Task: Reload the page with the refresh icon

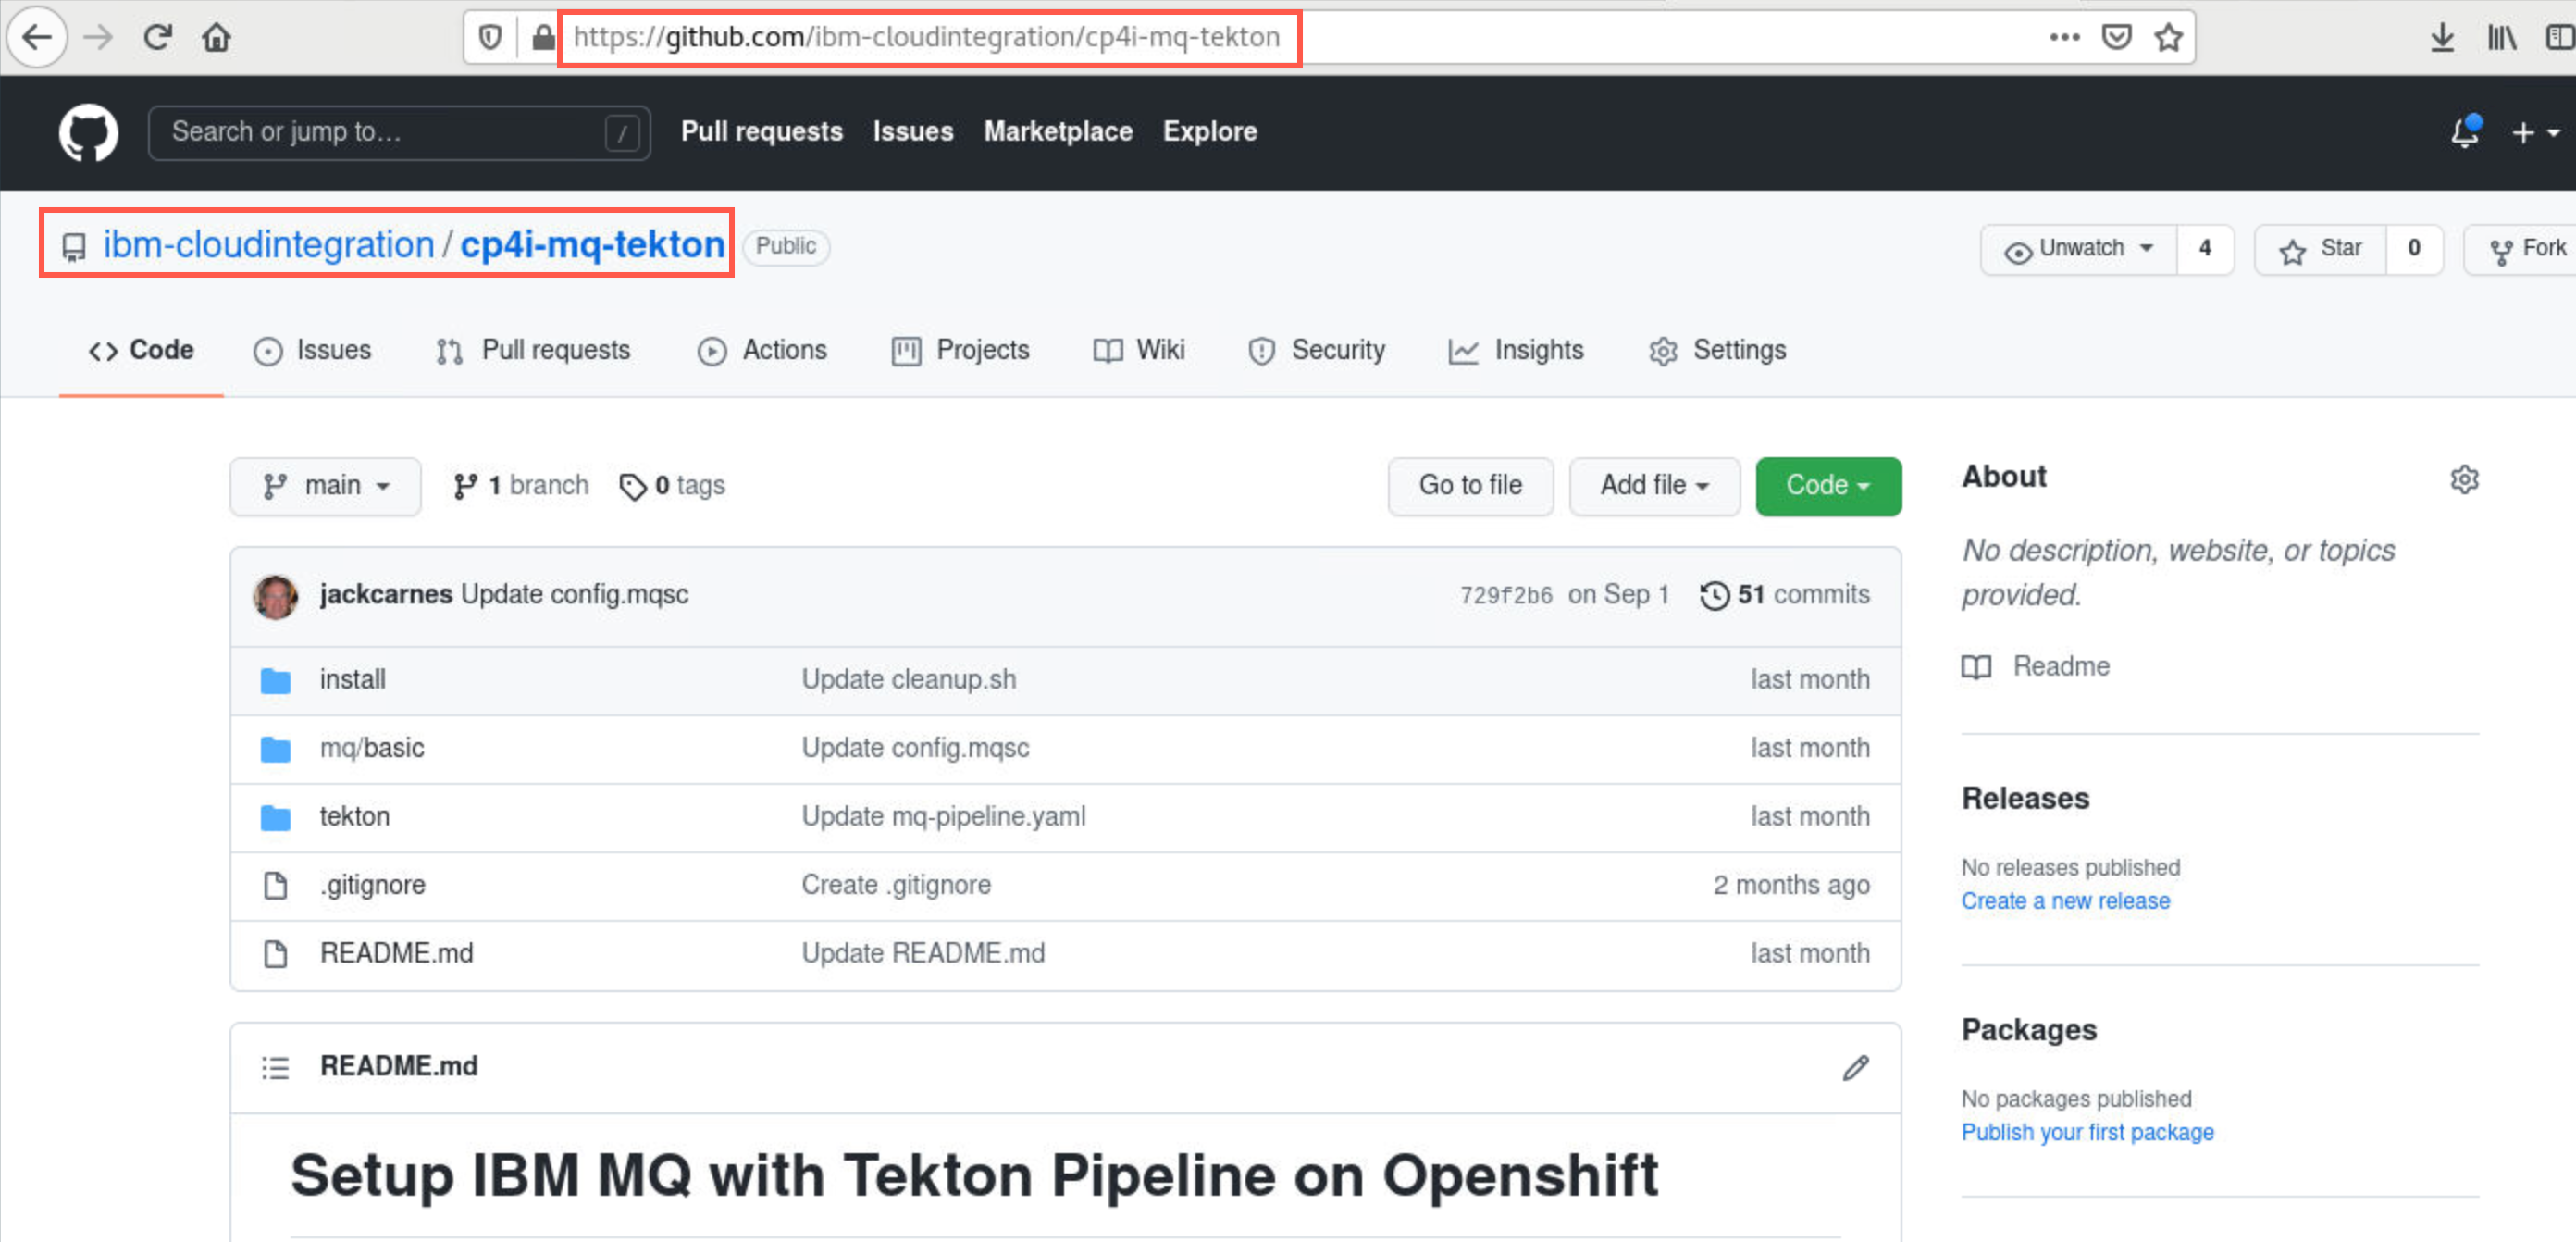Action: [157, 37]
